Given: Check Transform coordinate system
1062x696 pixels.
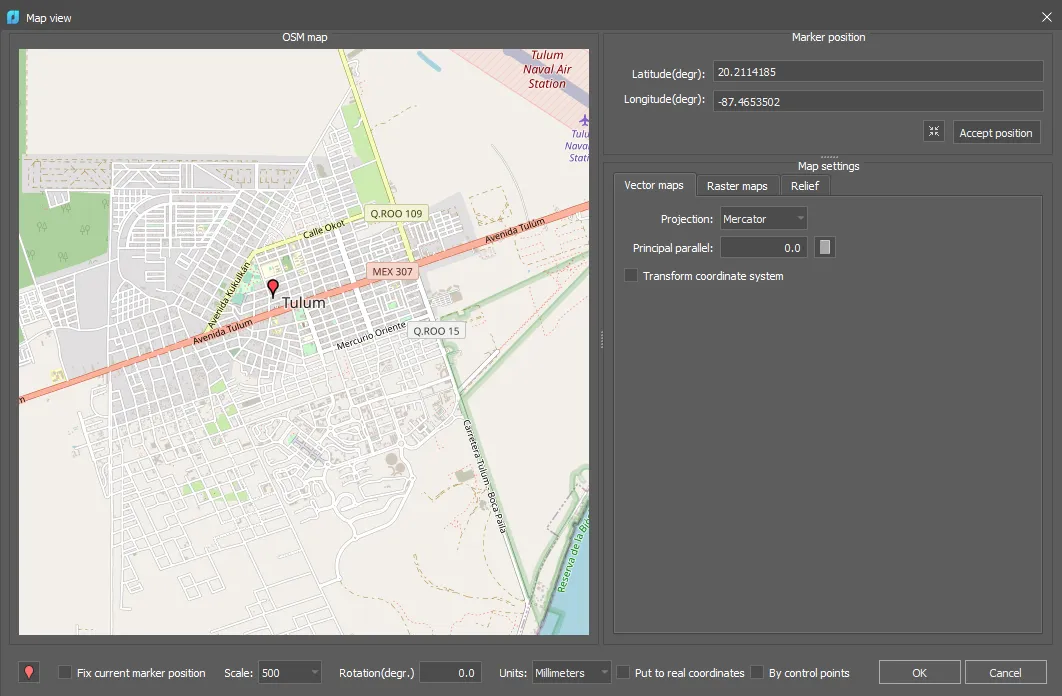Looking at the screenshot, I should point(631,276).
